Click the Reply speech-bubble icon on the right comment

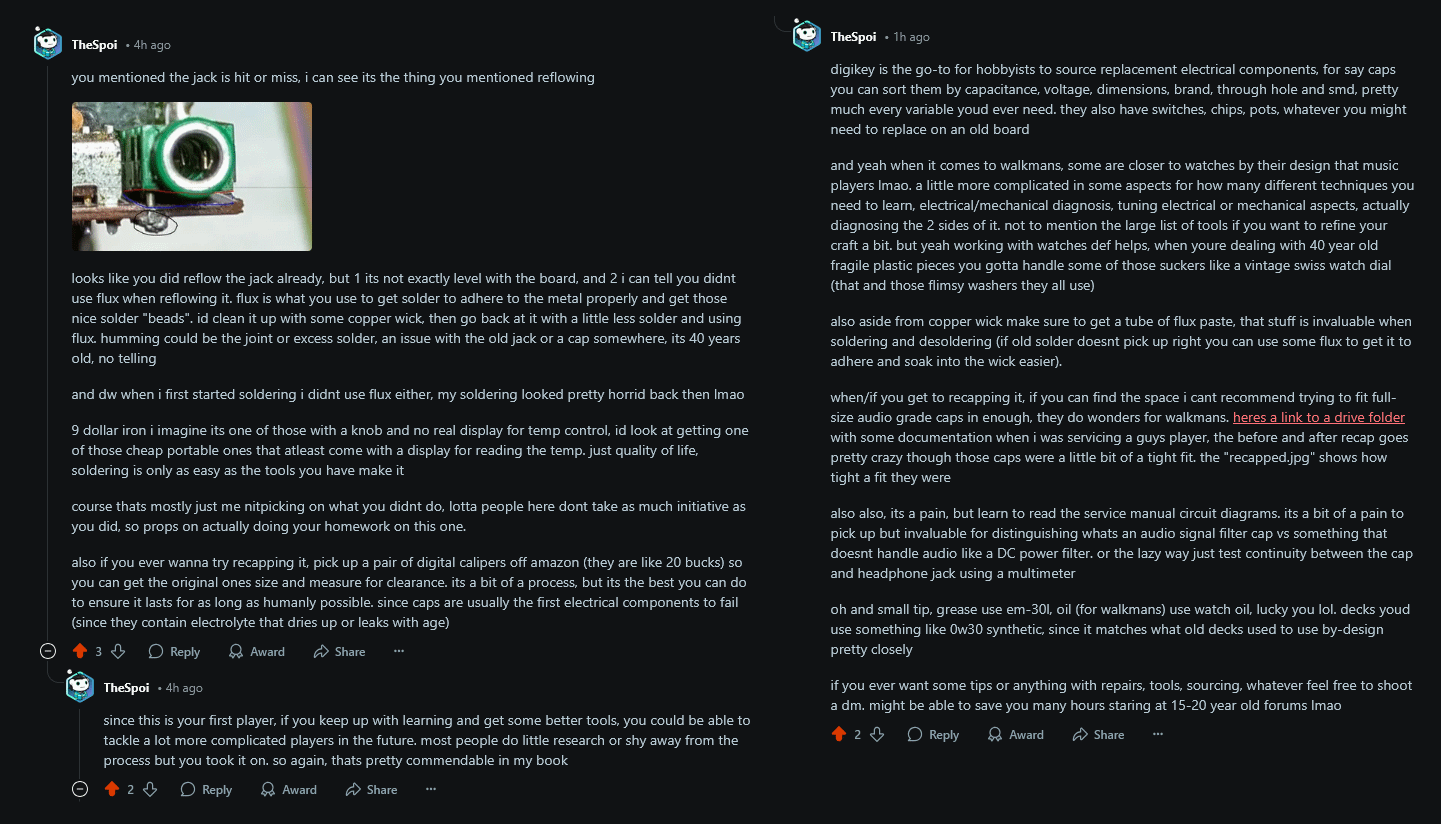(x=914, y=734)
